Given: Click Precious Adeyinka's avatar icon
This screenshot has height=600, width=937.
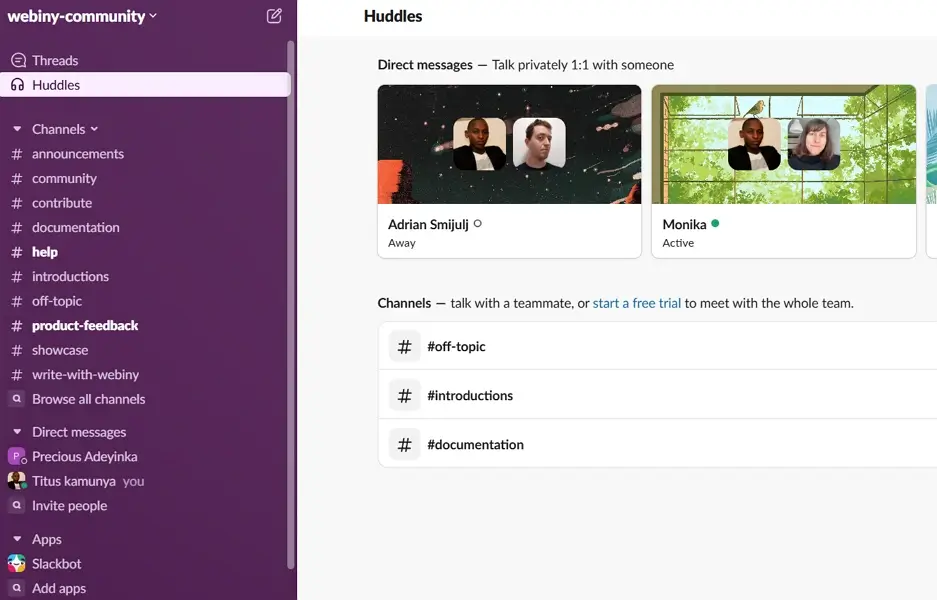Looking at the screenshot, I should (16, 457).
